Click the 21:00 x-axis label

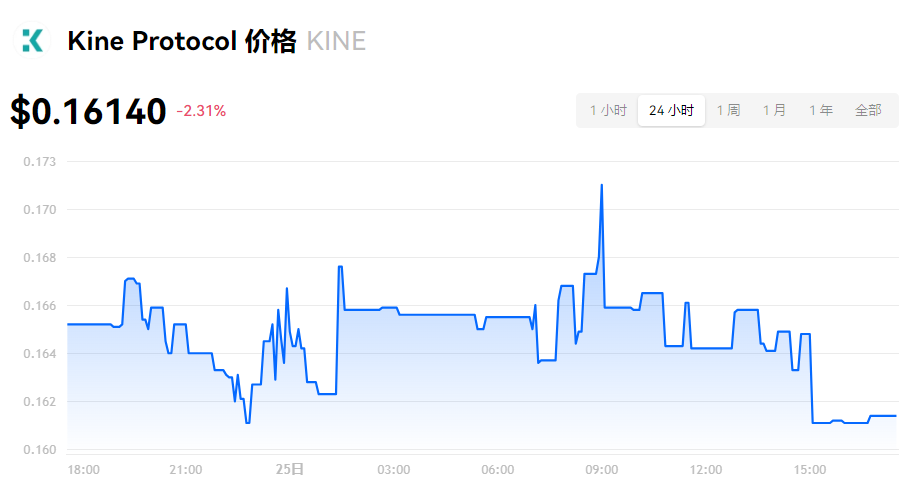[x=186, y=470]
